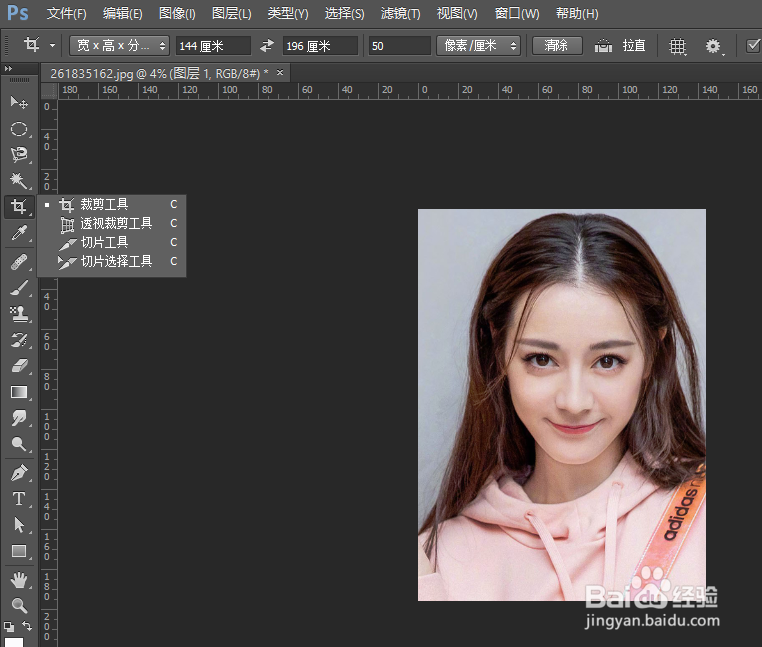This screenshot has height=647, width=762.
Task: Click the Straighten level icon
Action: [x=603, y=46]
